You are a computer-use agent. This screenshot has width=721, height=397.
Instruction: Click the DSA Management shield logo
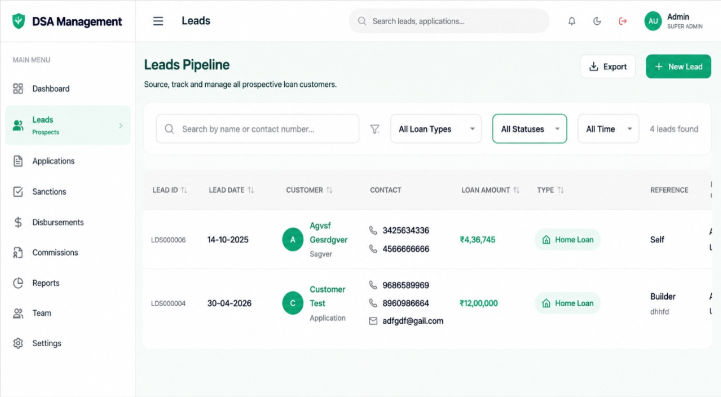[18, 21]
